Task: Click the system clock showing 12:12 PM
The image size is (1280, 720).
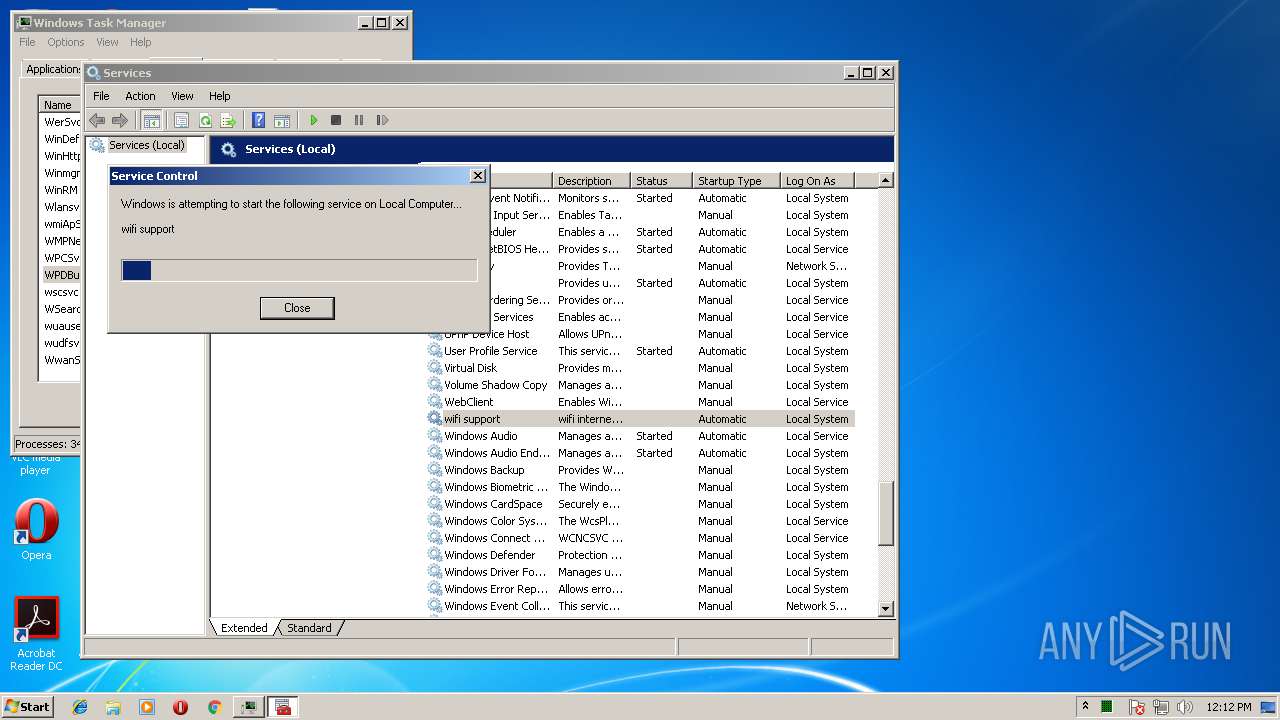Action: (1229, 707)
